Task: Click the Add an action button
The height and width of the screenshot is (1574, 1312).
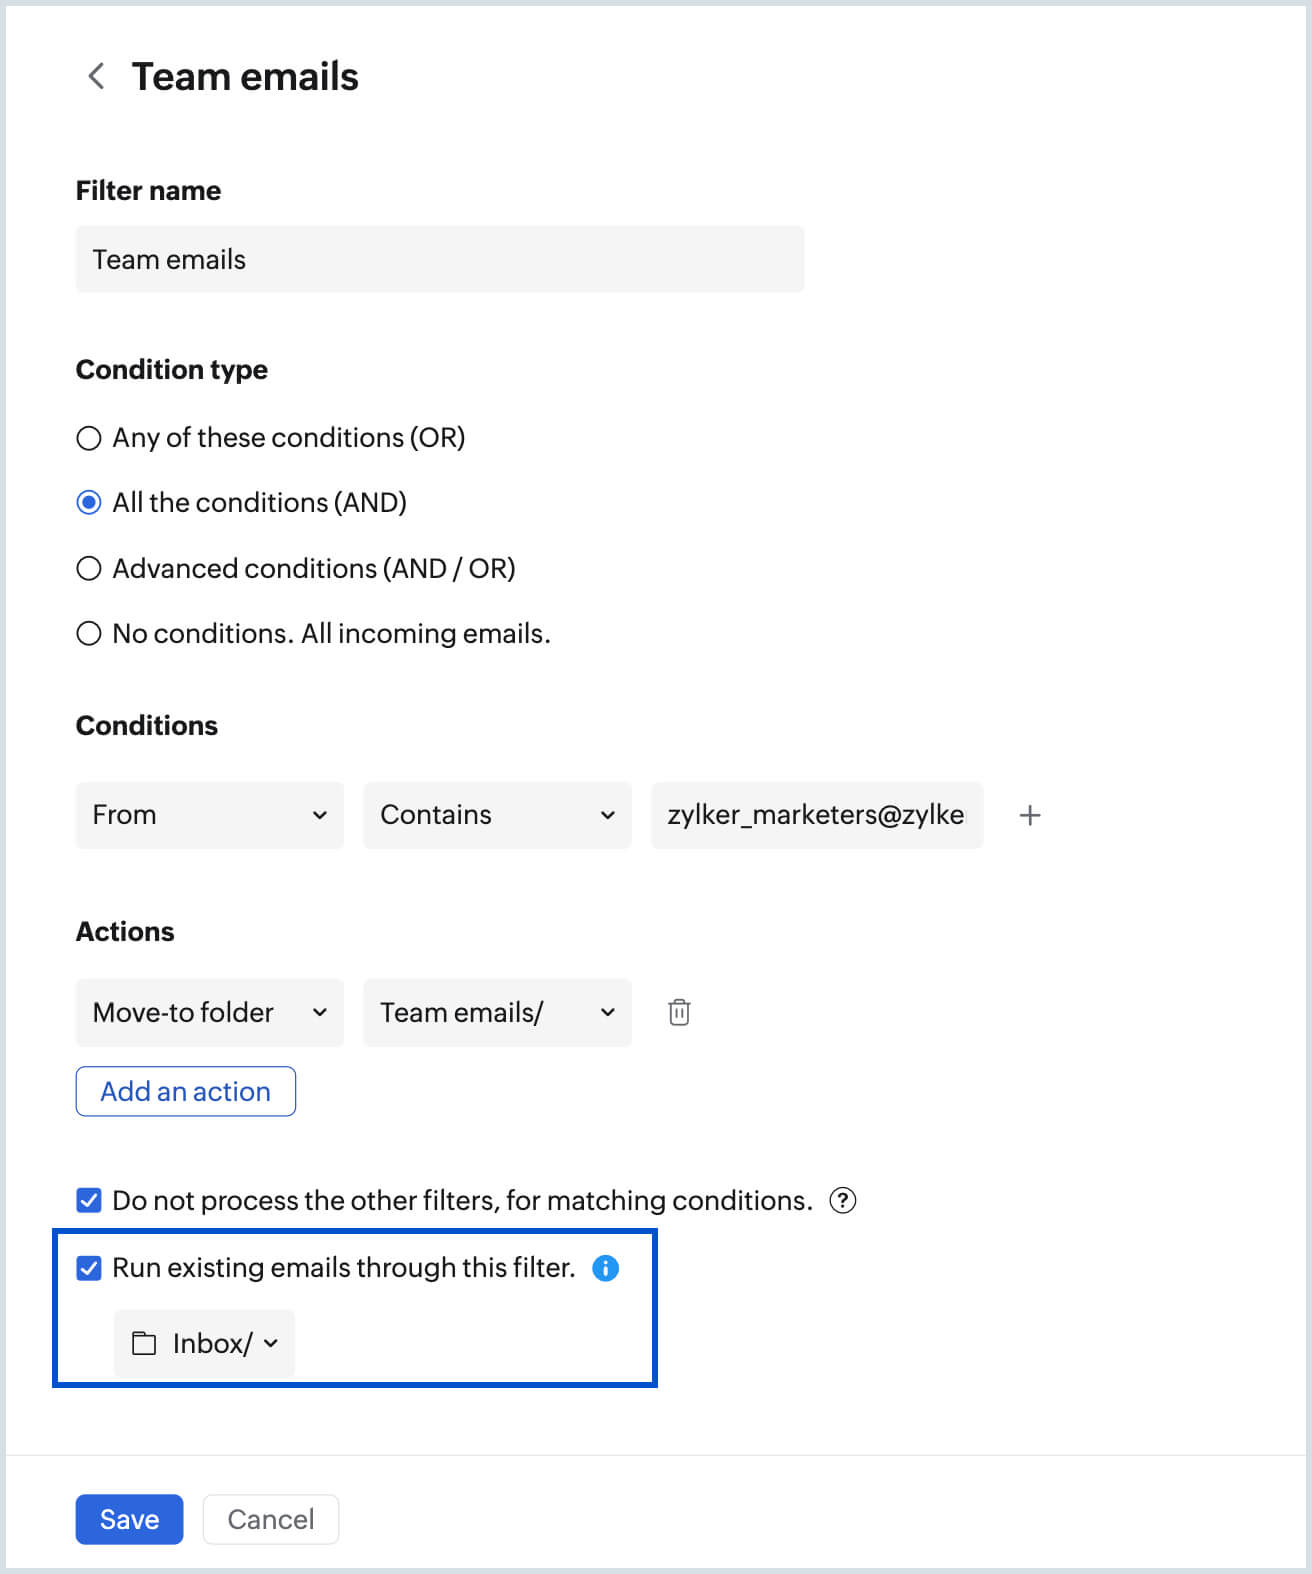Action: [185, 1091]
